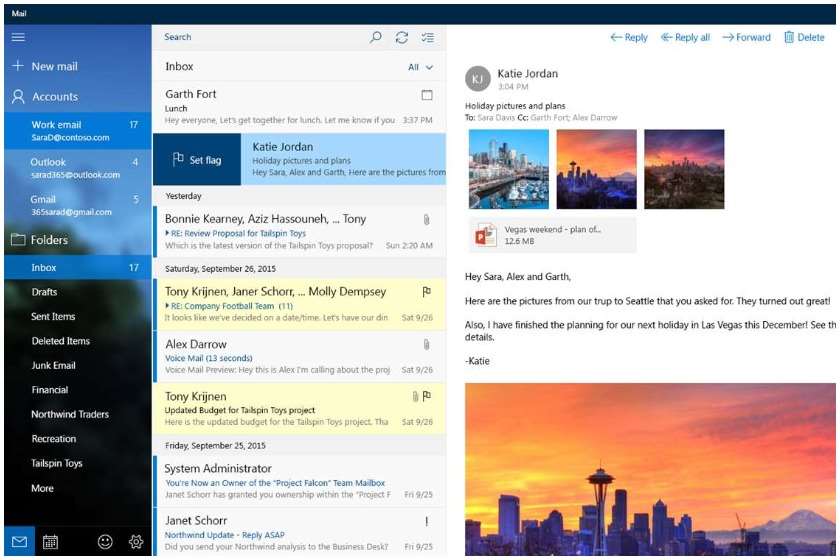Open the Drafts folder

click(44, 292)
